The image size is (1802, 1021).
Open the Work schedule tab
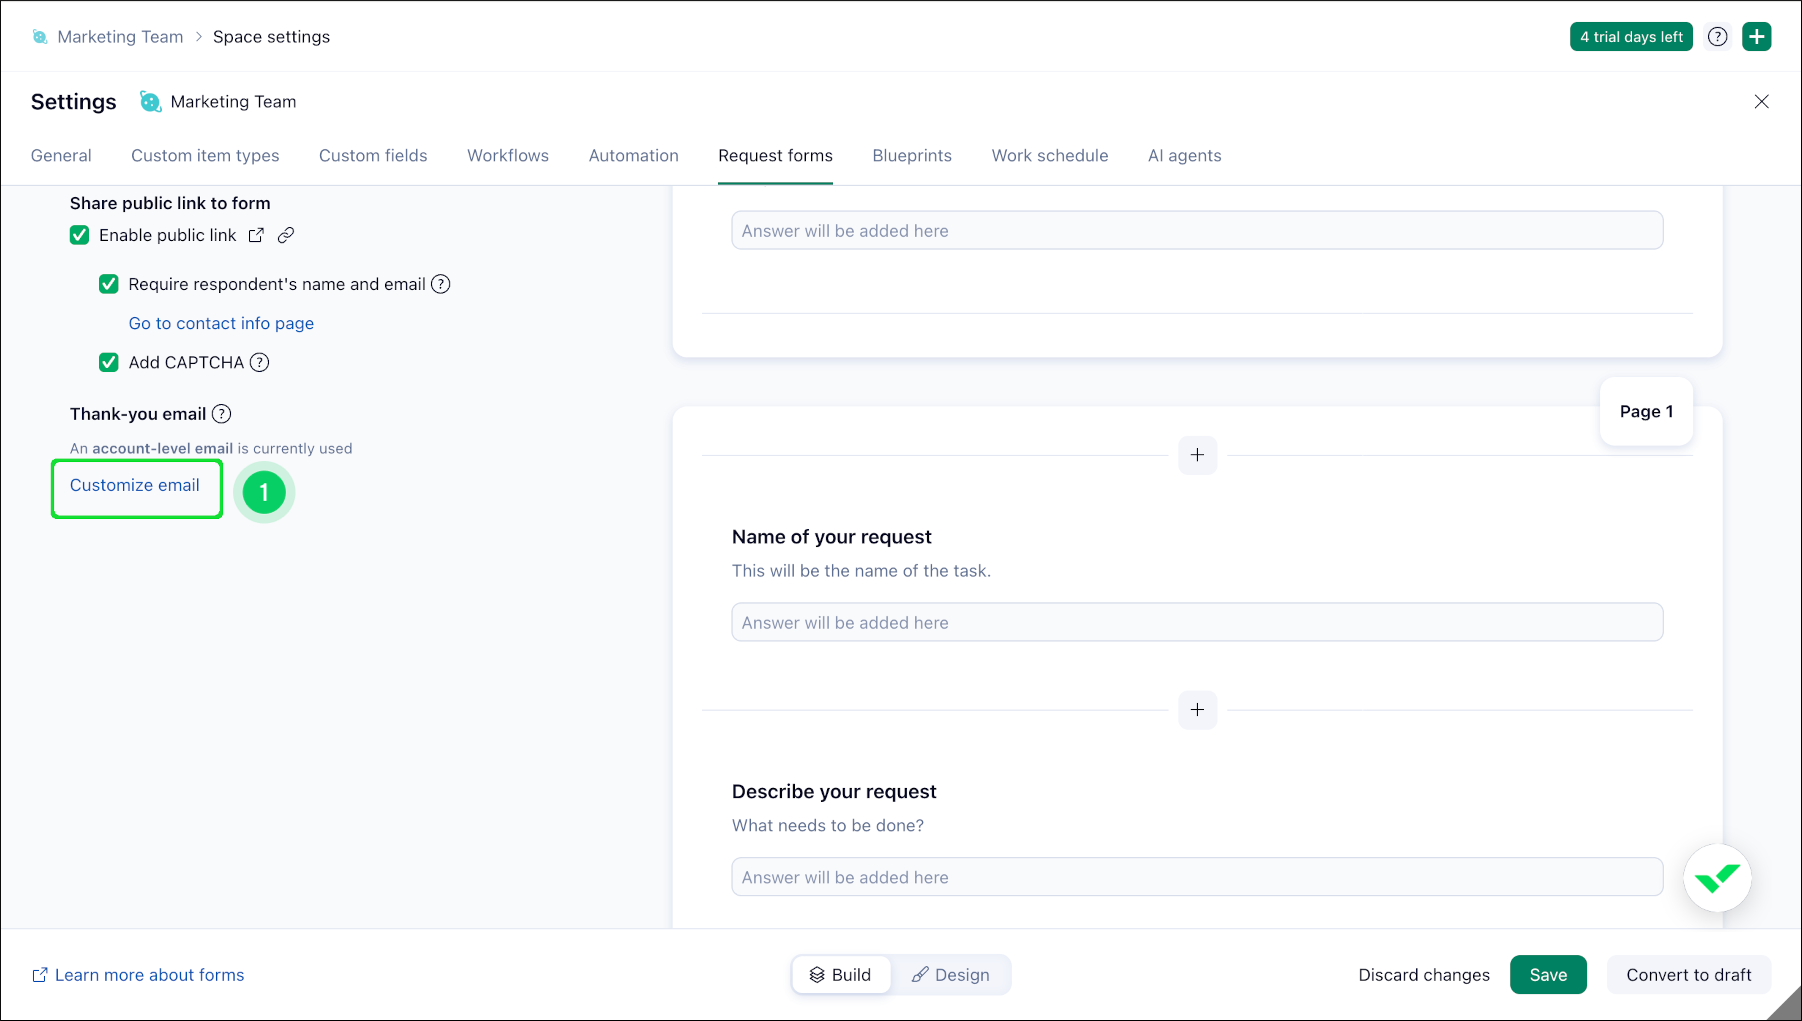pyautogui.click(x=1050, y=156)
